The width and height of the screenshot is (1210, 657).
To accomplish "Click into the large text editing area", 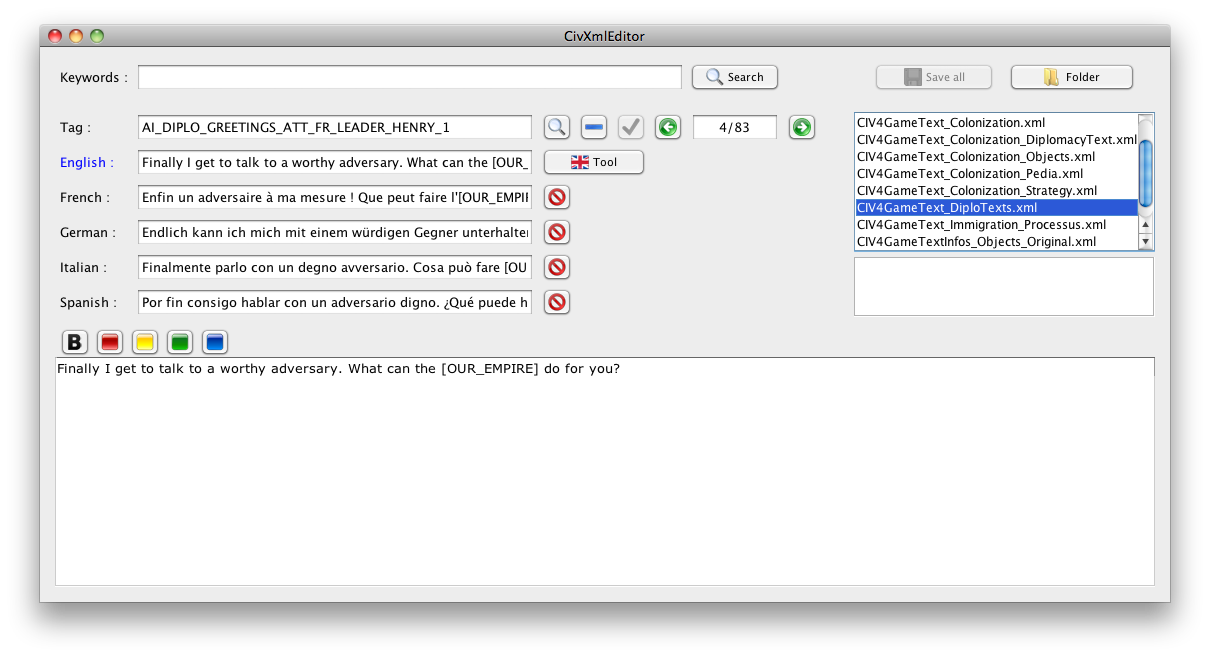I will coord(604,471).
